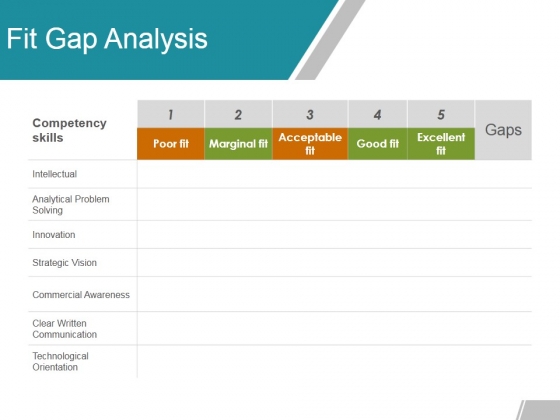Click the orange 'Poor fit' cell
The height and width of the screenshot is (420, 560).
pyautogui.click(x=171, y=144)
